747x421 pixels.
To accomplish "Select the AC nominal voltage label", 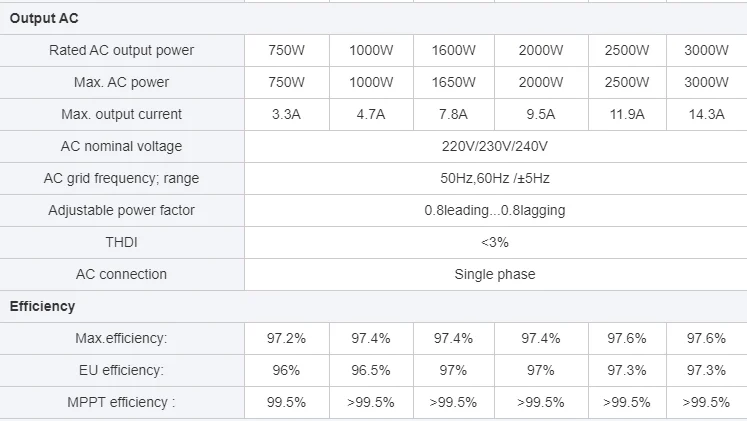I will tap(121, 146).
